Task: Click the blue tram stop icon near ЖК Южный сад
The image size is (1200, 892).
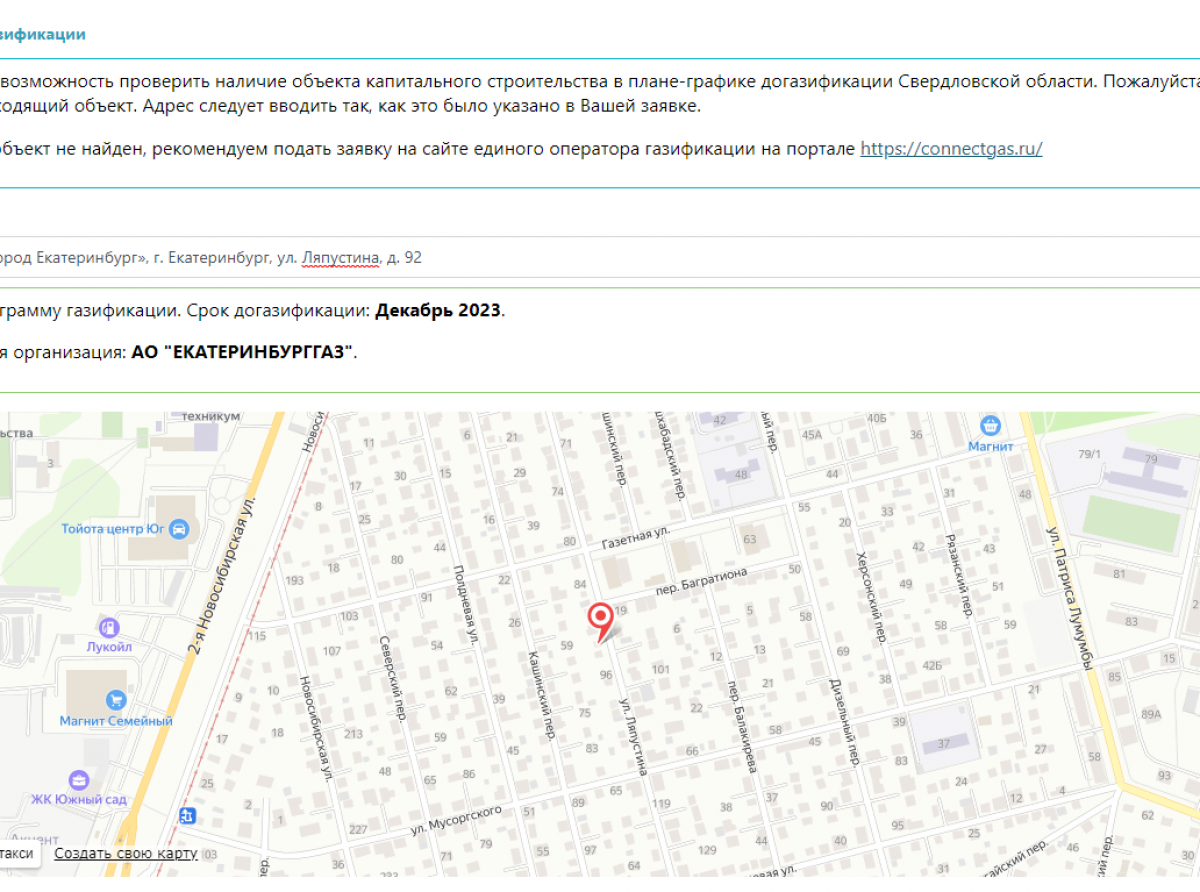Action: click(187, 814)
